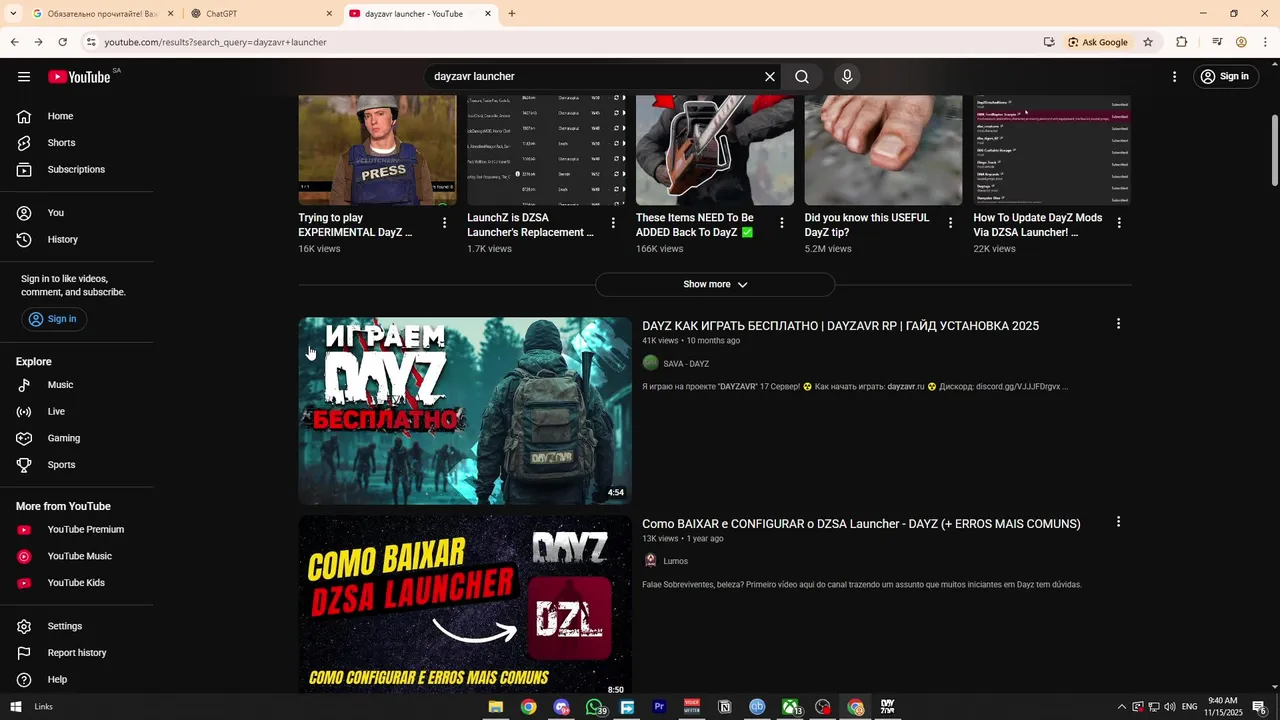Open Report history in the sidebar
This screenshot has height=720, width=1280.
pyautogui.click(x=77, y=653)
